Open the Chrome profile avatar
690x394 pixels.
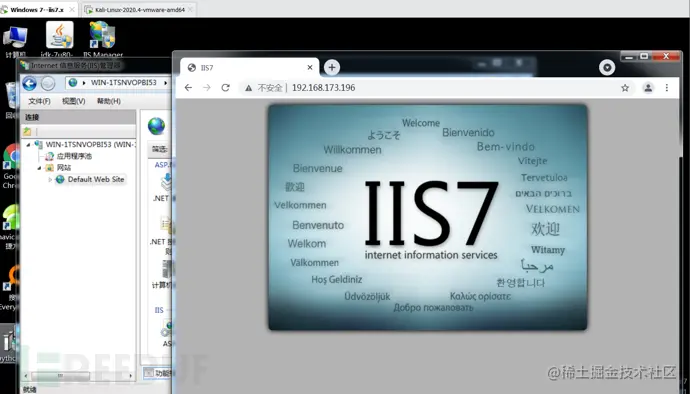tap(648, 88)
